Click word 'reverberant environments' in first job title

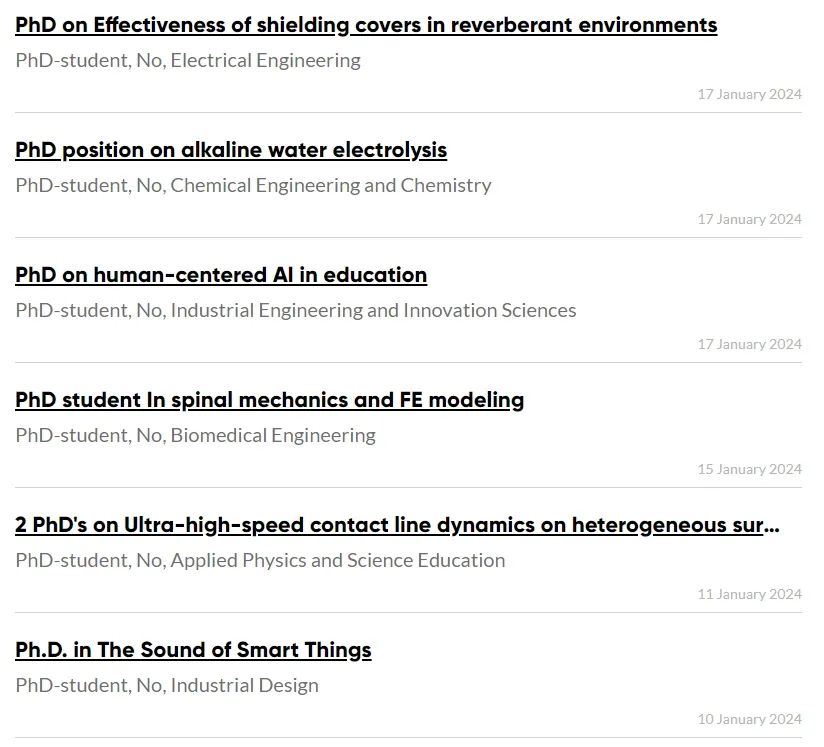tap(584, 25)
